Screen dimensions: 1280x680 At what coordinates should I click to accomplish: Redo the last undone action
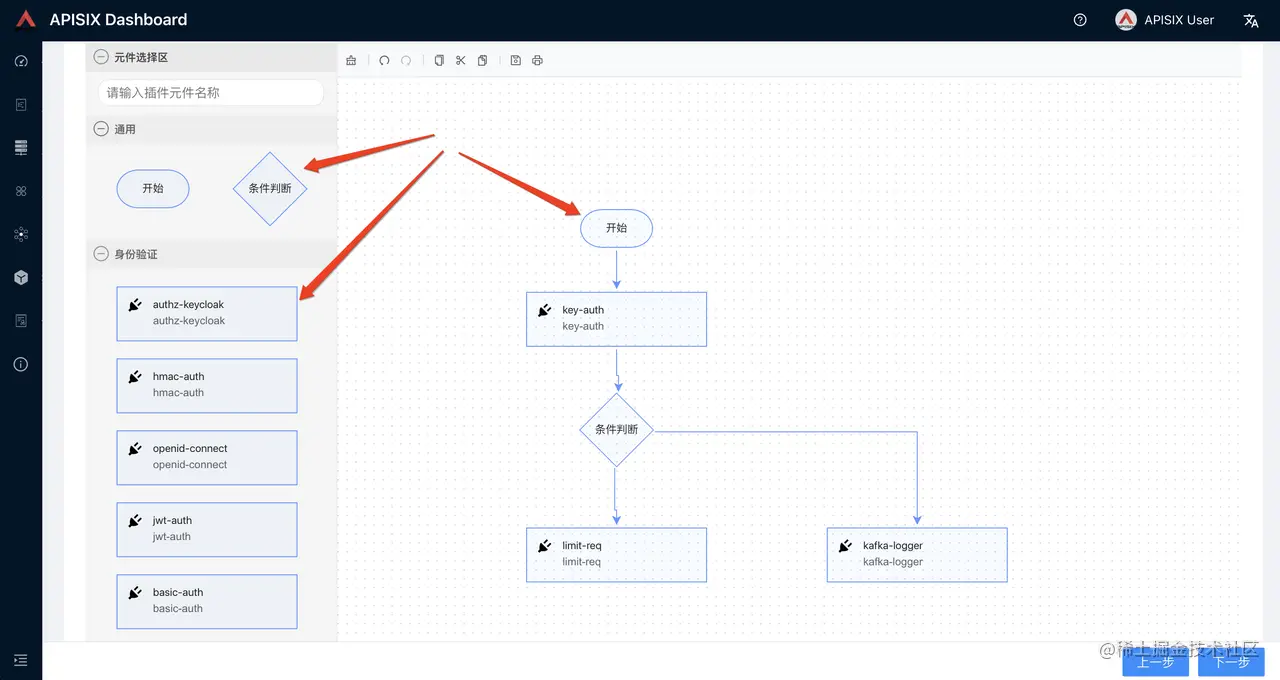(x=406, y=61)
